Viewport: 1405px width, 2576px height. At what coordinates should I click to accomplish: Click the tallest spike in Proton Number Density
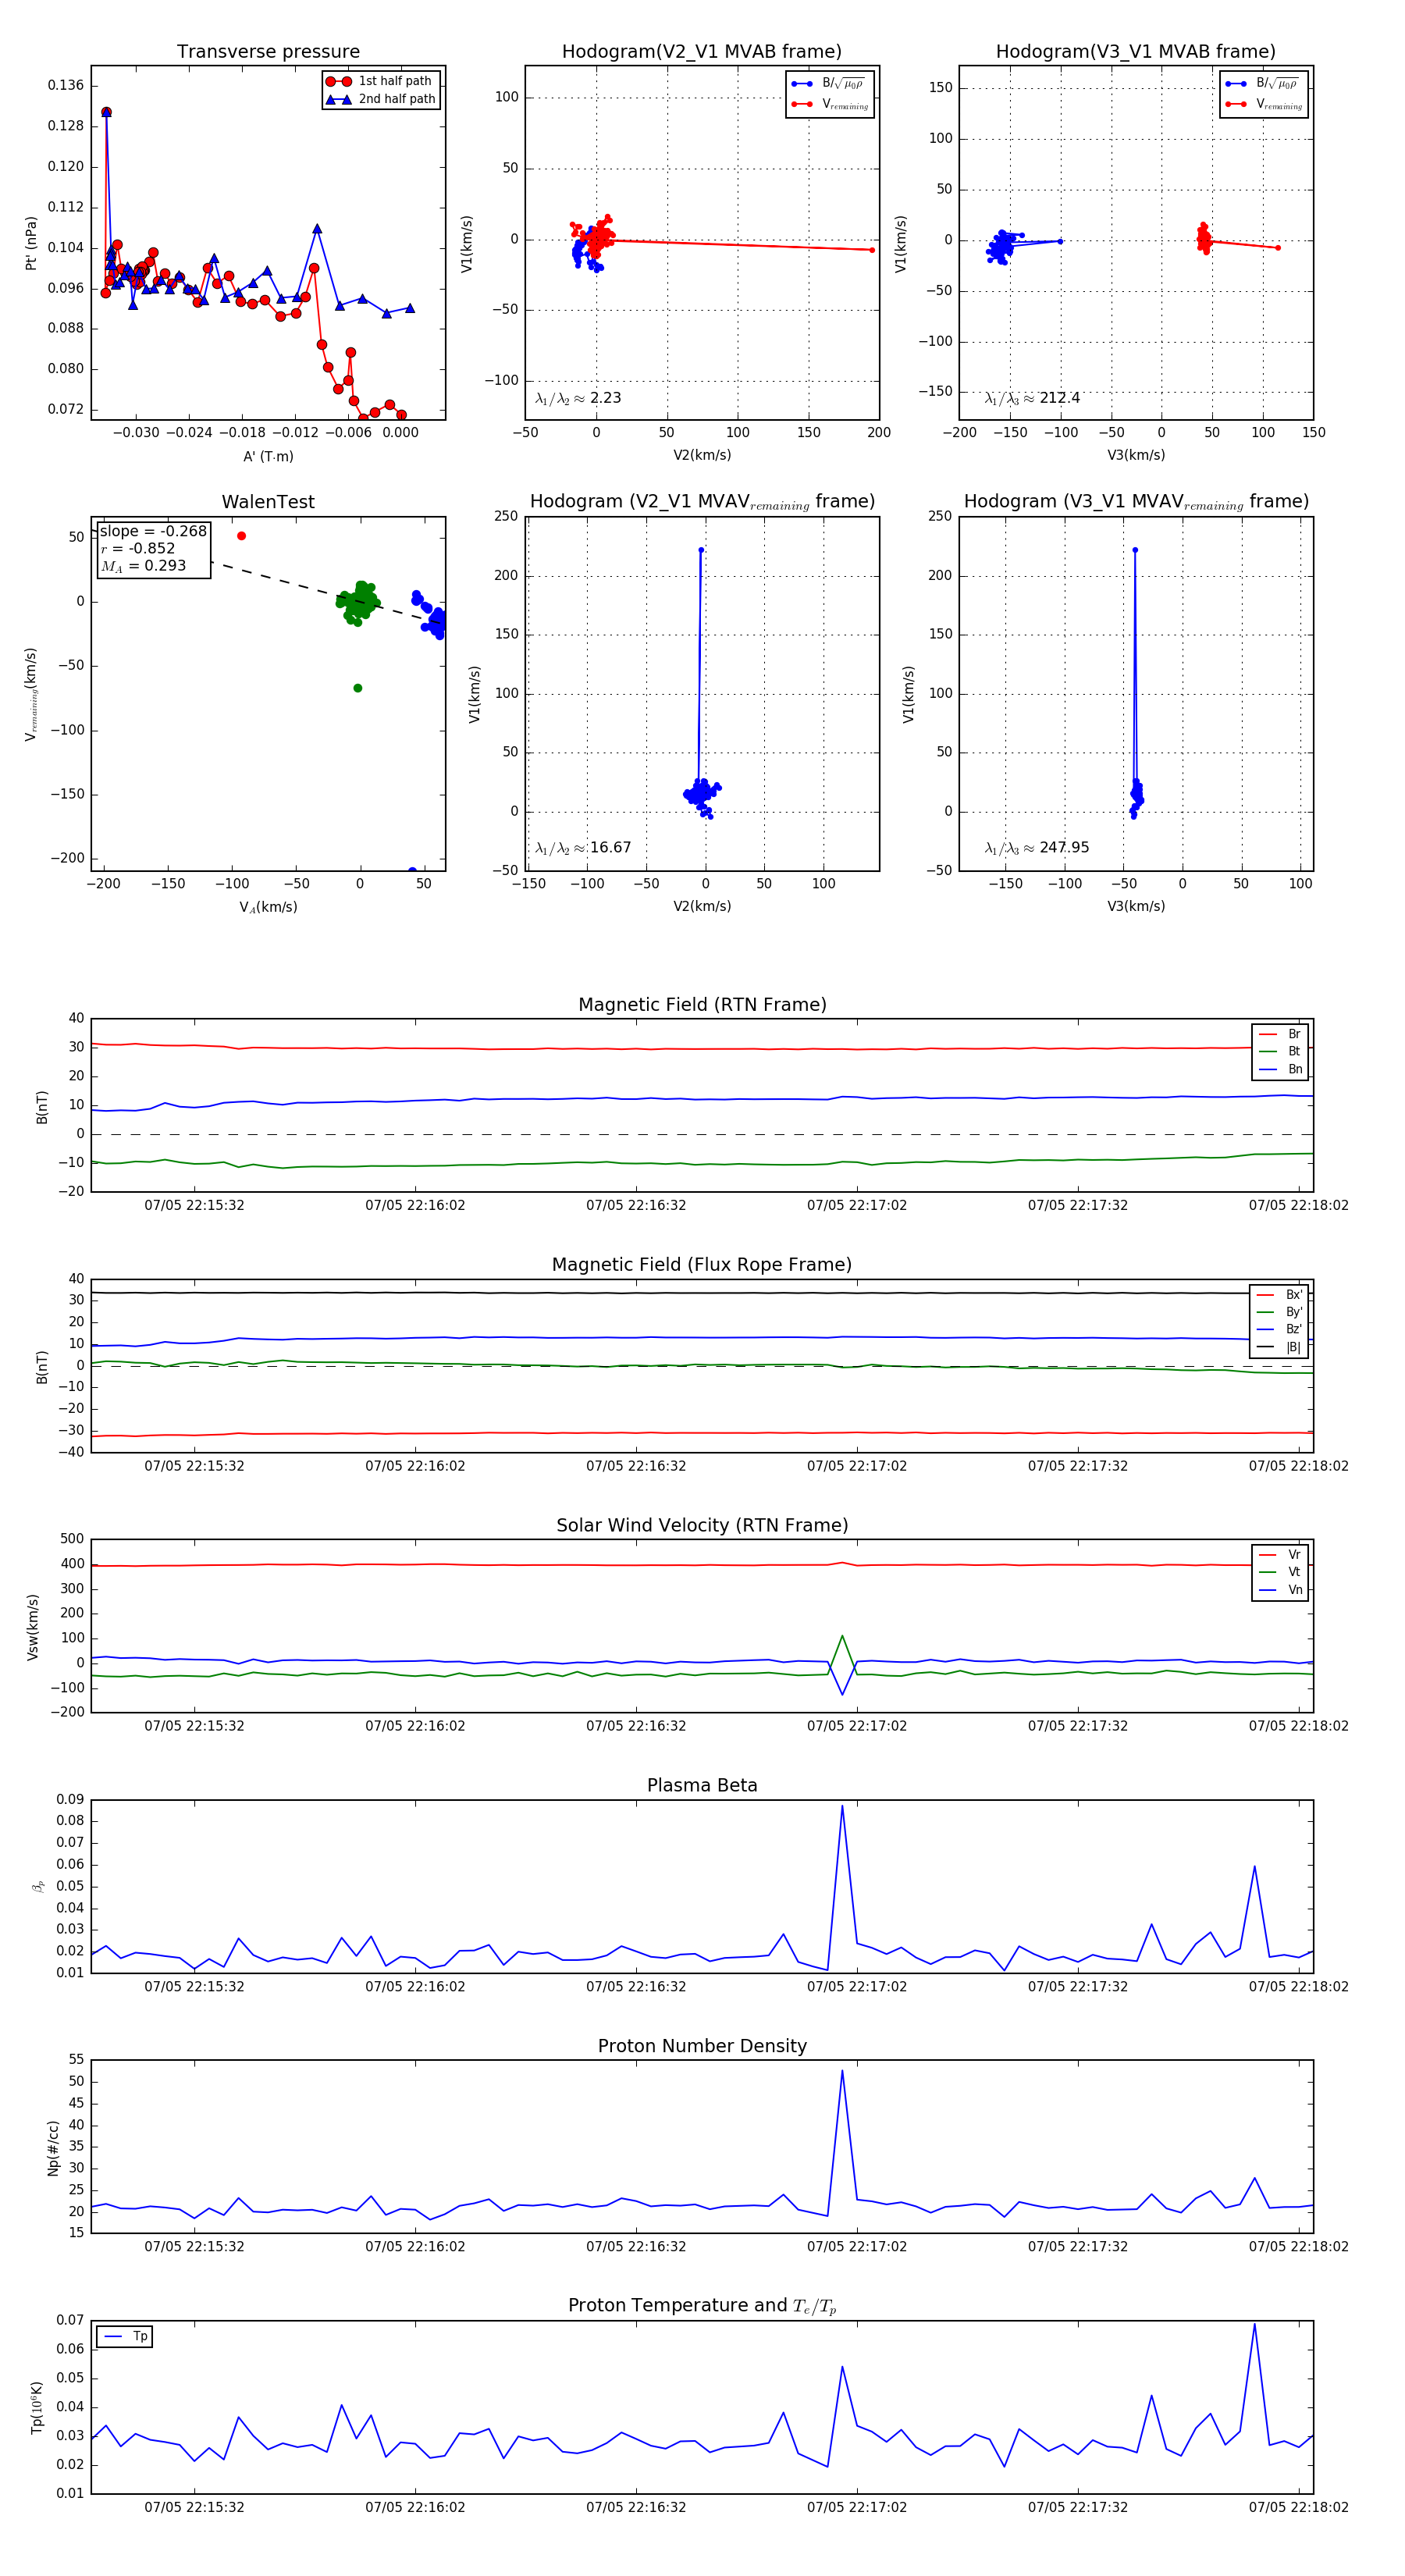click(842, 2071)
